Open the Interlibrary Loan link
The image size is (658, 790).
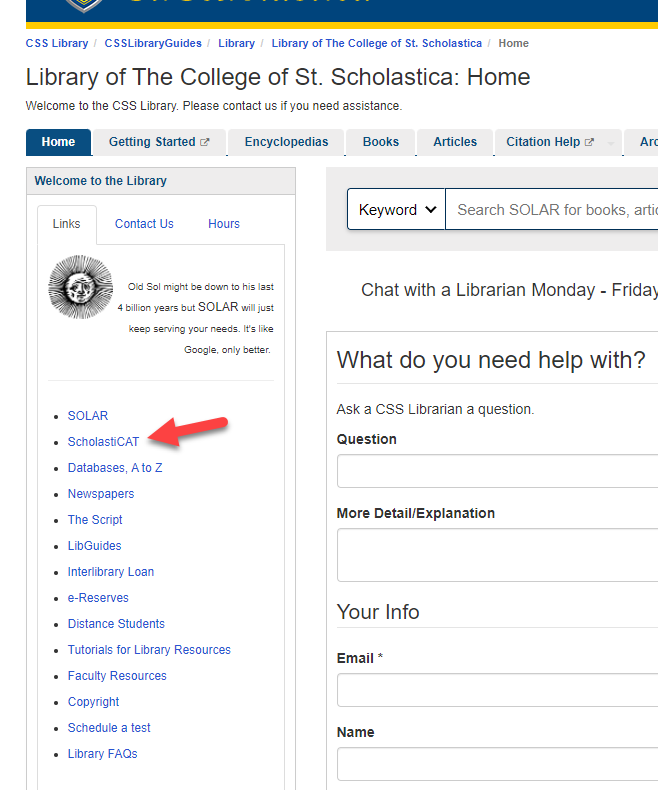click(x=111, y=572)
